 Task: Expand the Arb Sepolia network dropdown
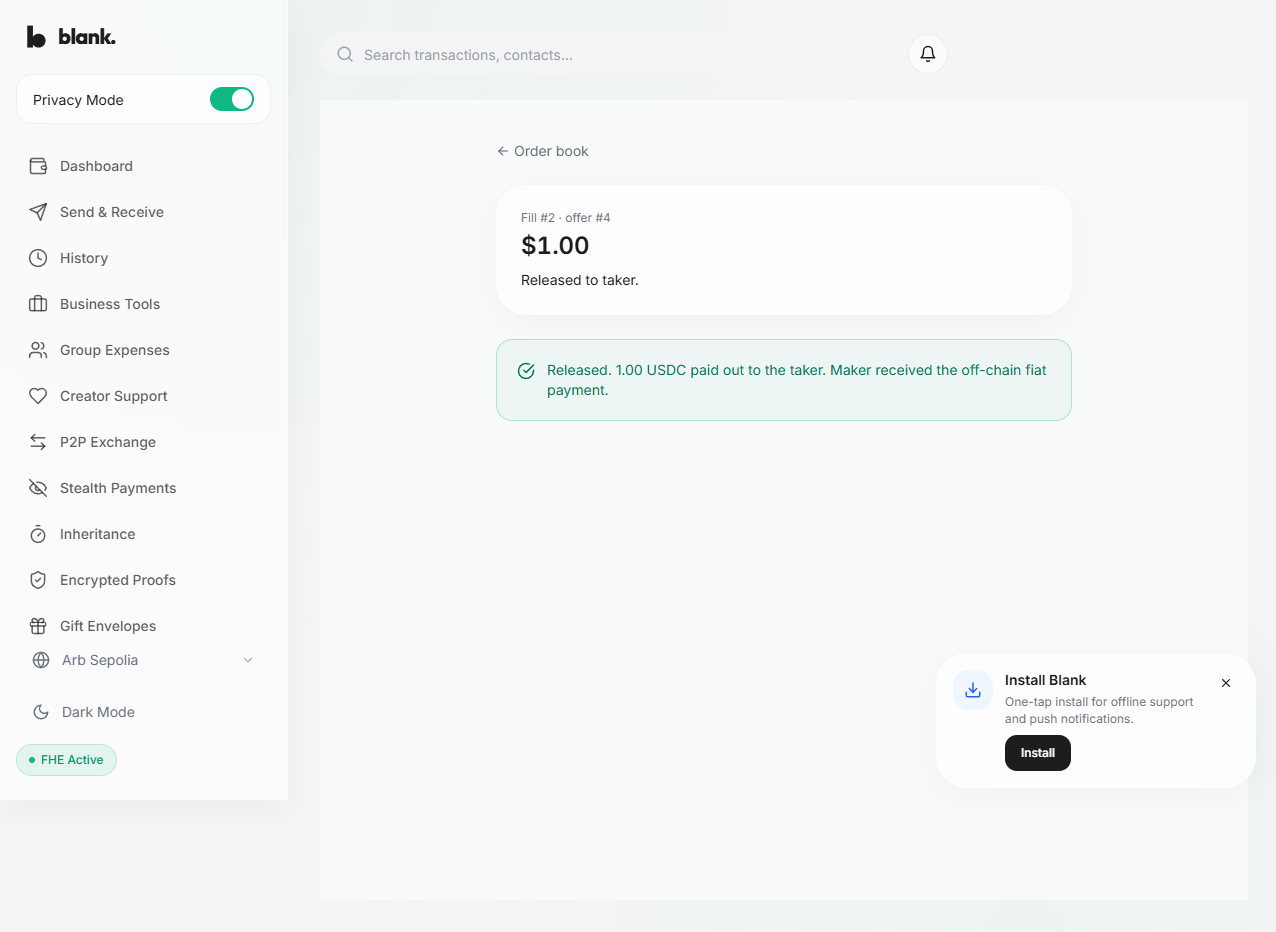(143, 660)
